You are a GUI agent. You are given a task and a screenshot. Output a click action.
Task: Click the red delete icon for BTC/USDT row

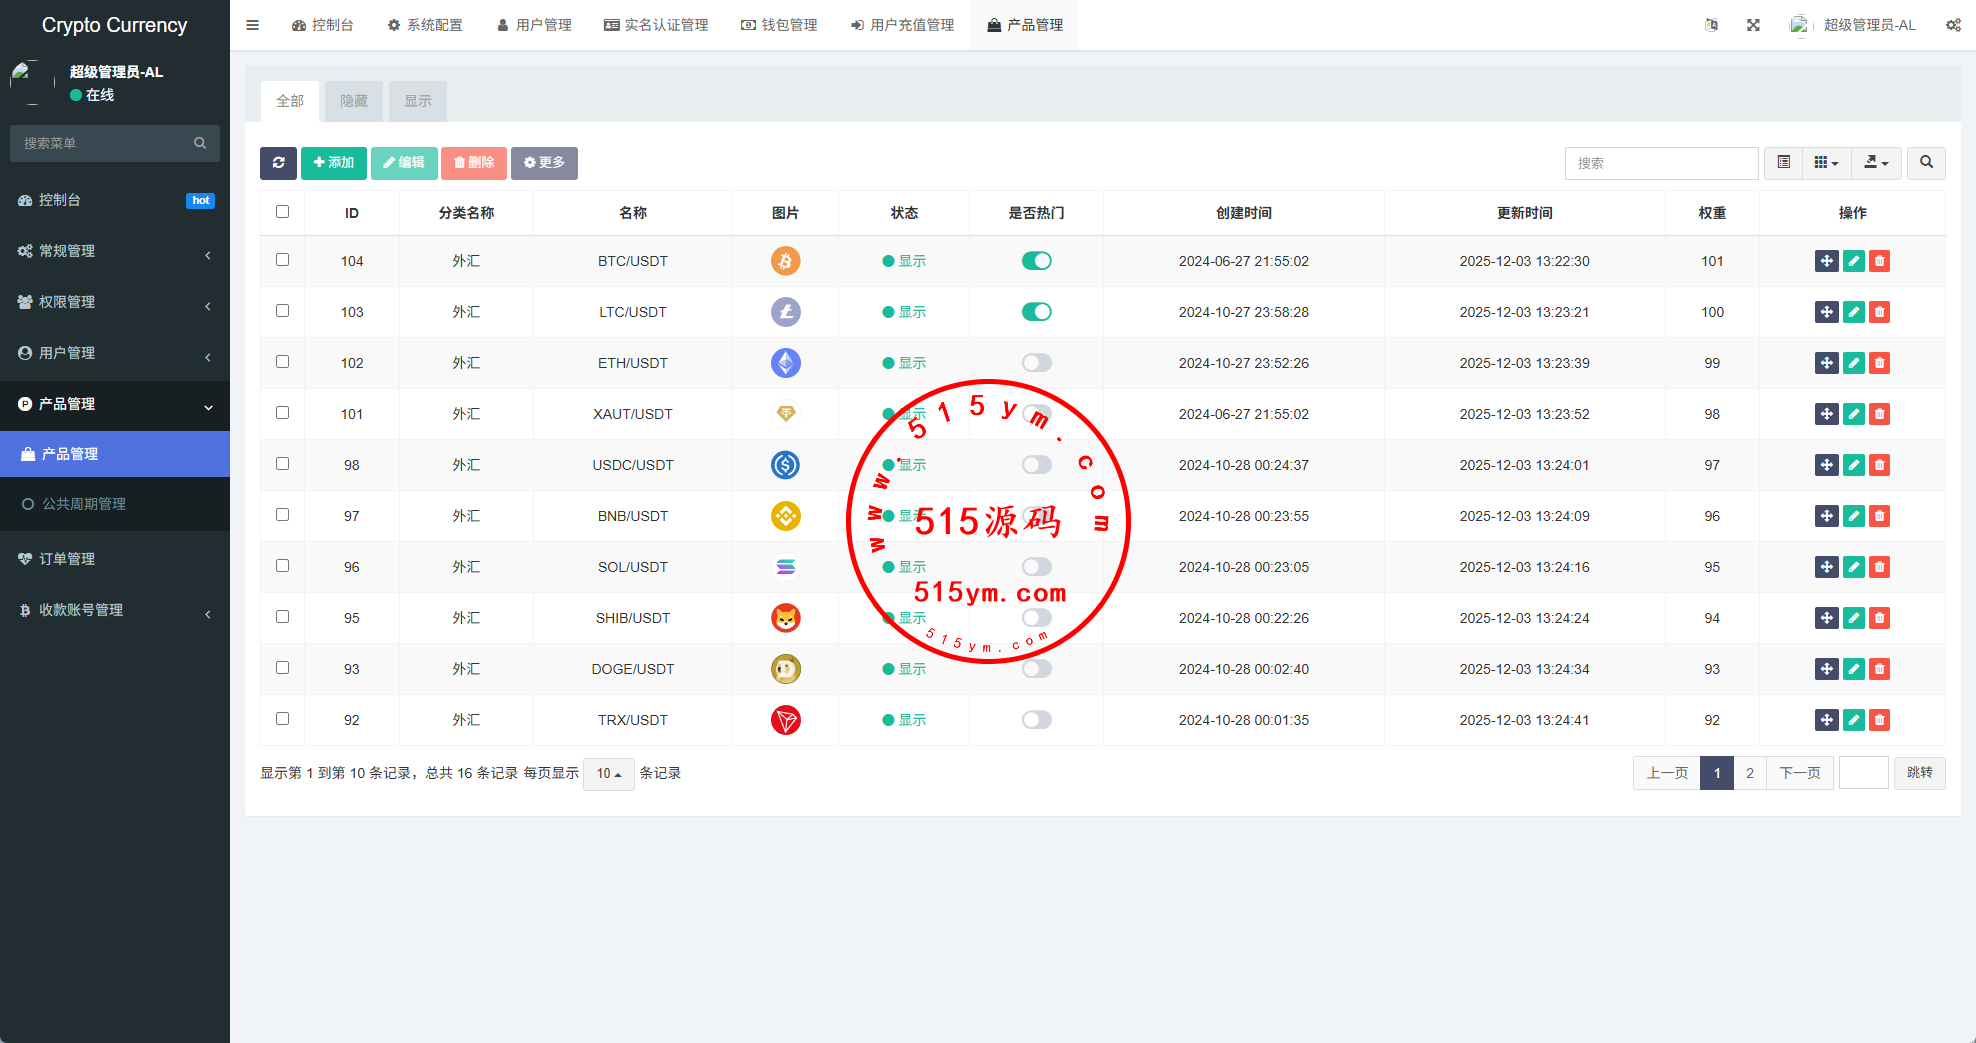1880,261
